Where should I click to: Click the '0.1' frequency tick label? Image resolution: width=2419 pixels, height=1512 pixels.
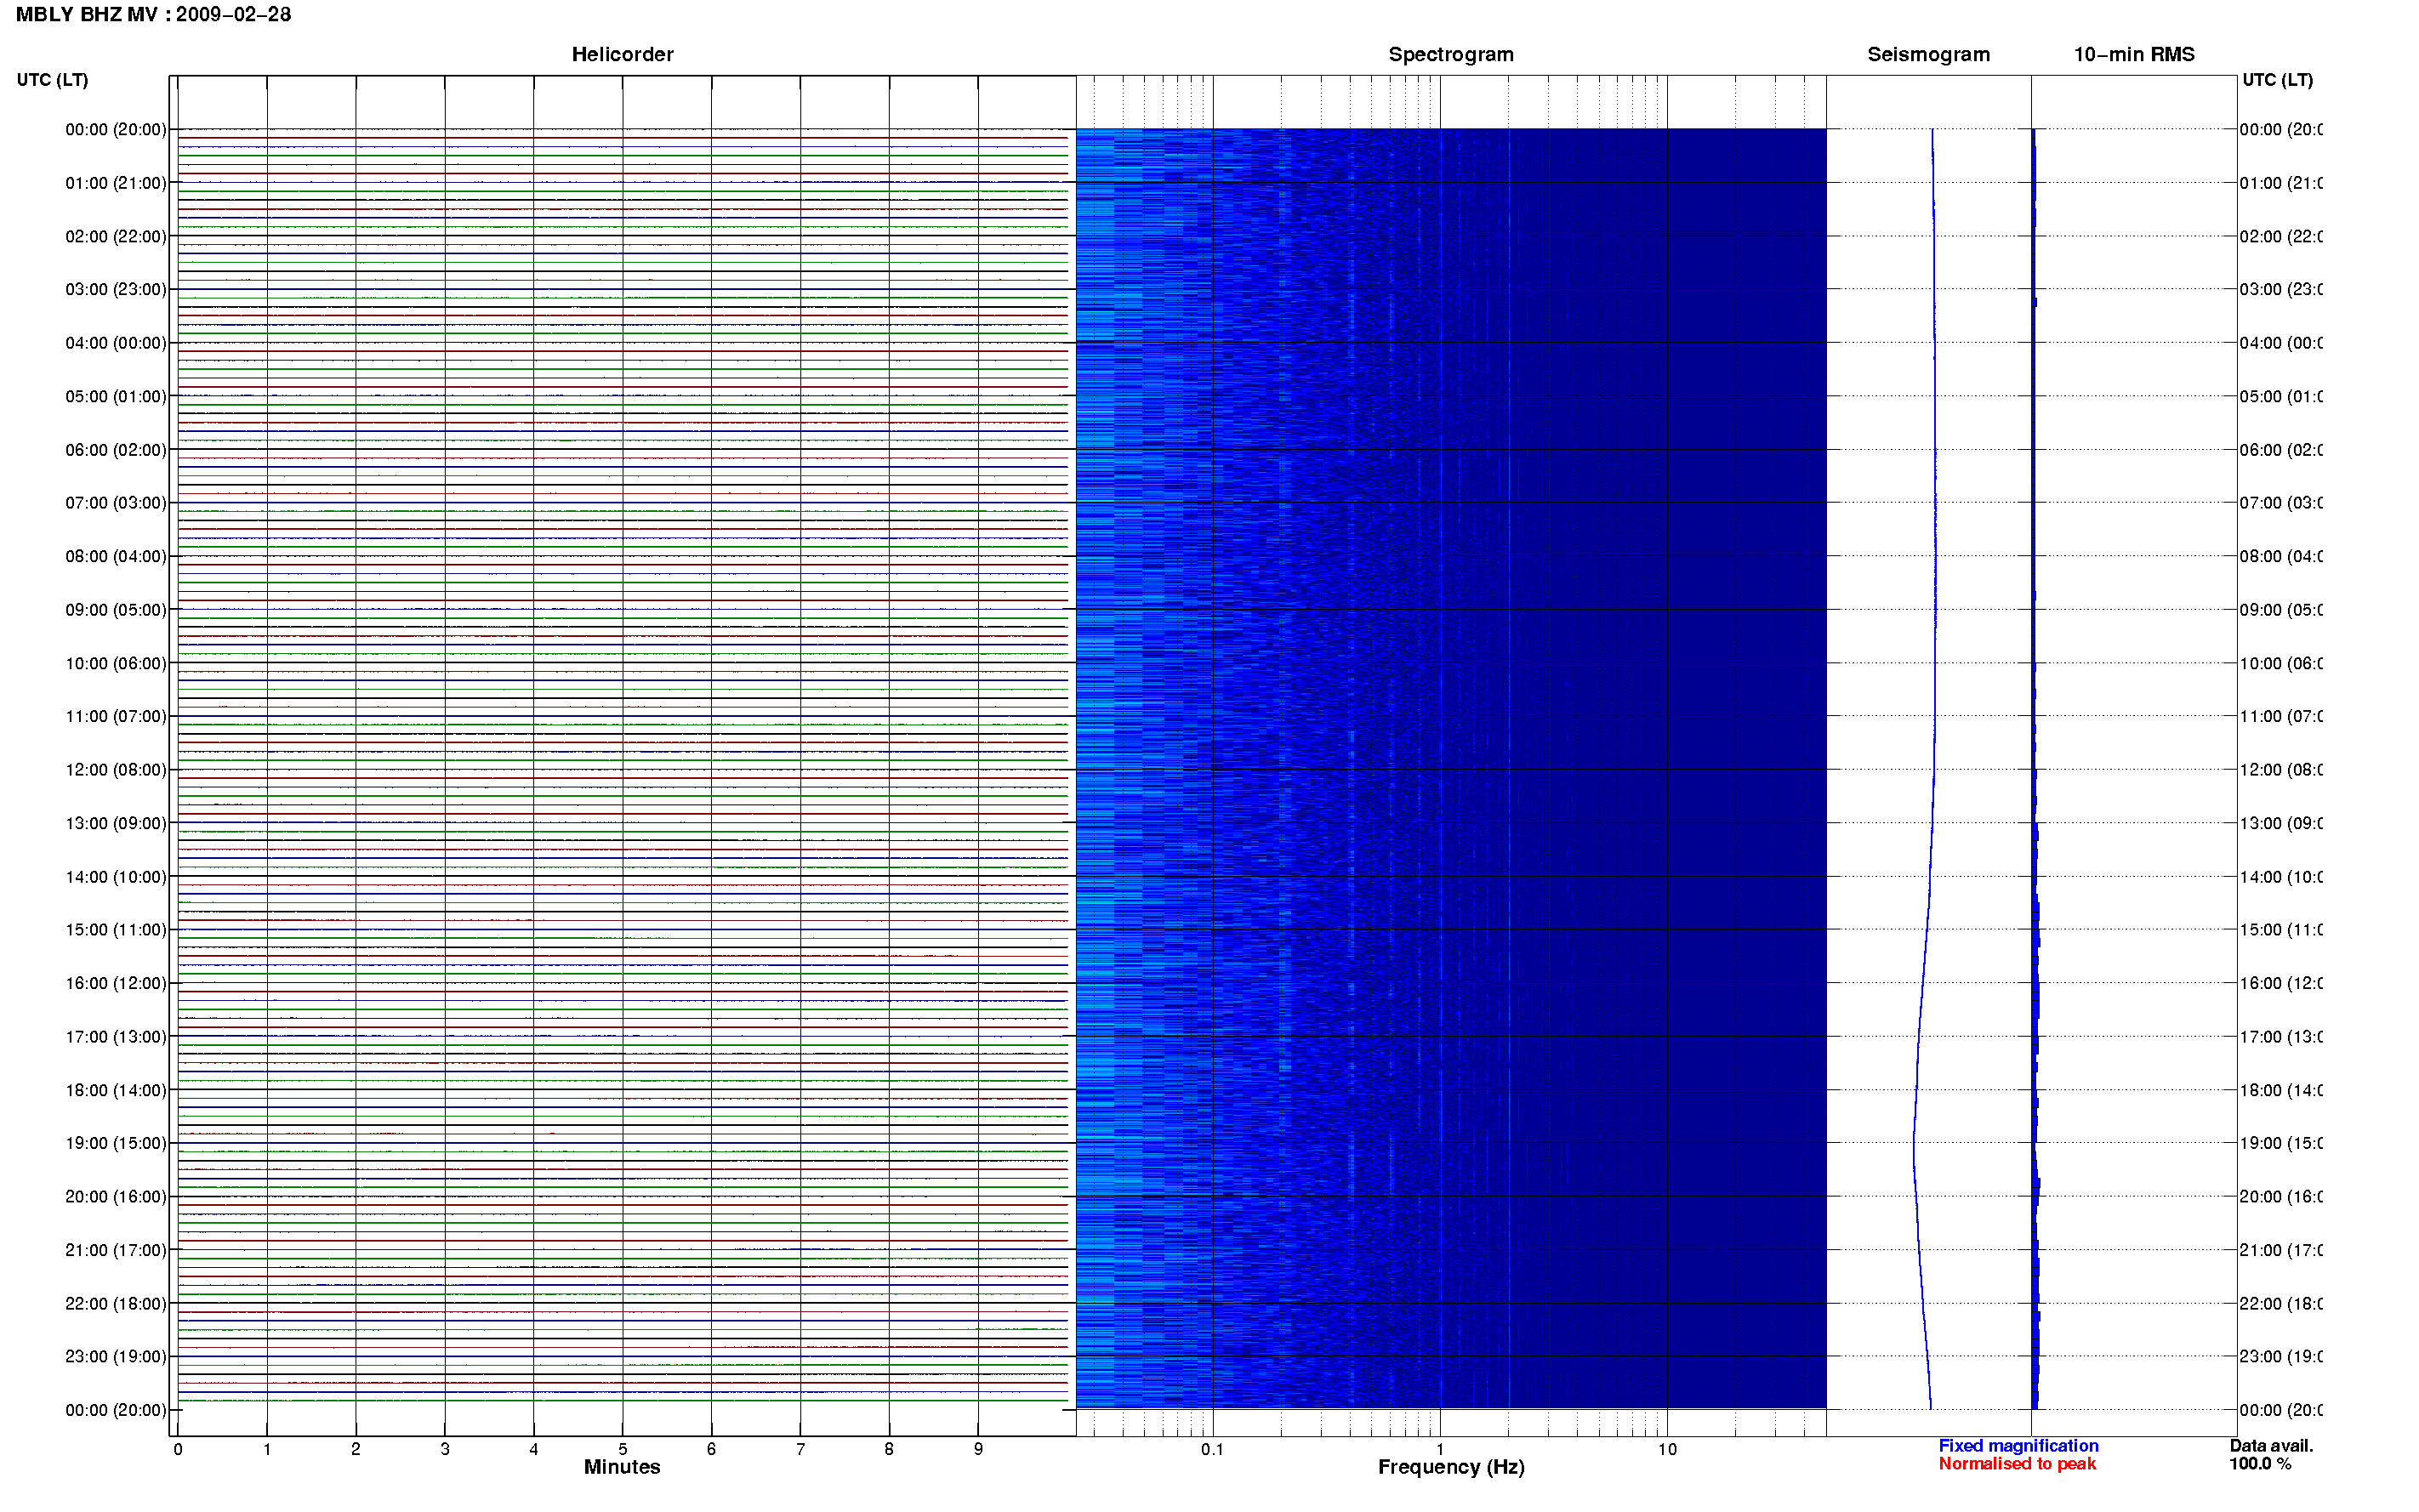(x=1212, y=1449)
